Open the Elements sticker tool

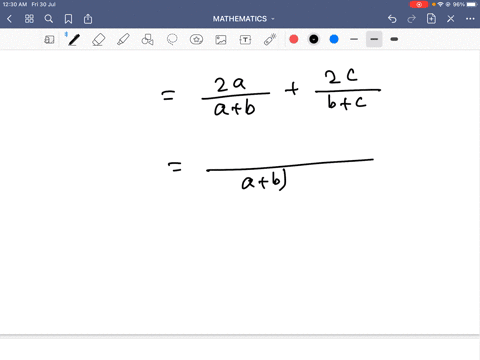196,40
